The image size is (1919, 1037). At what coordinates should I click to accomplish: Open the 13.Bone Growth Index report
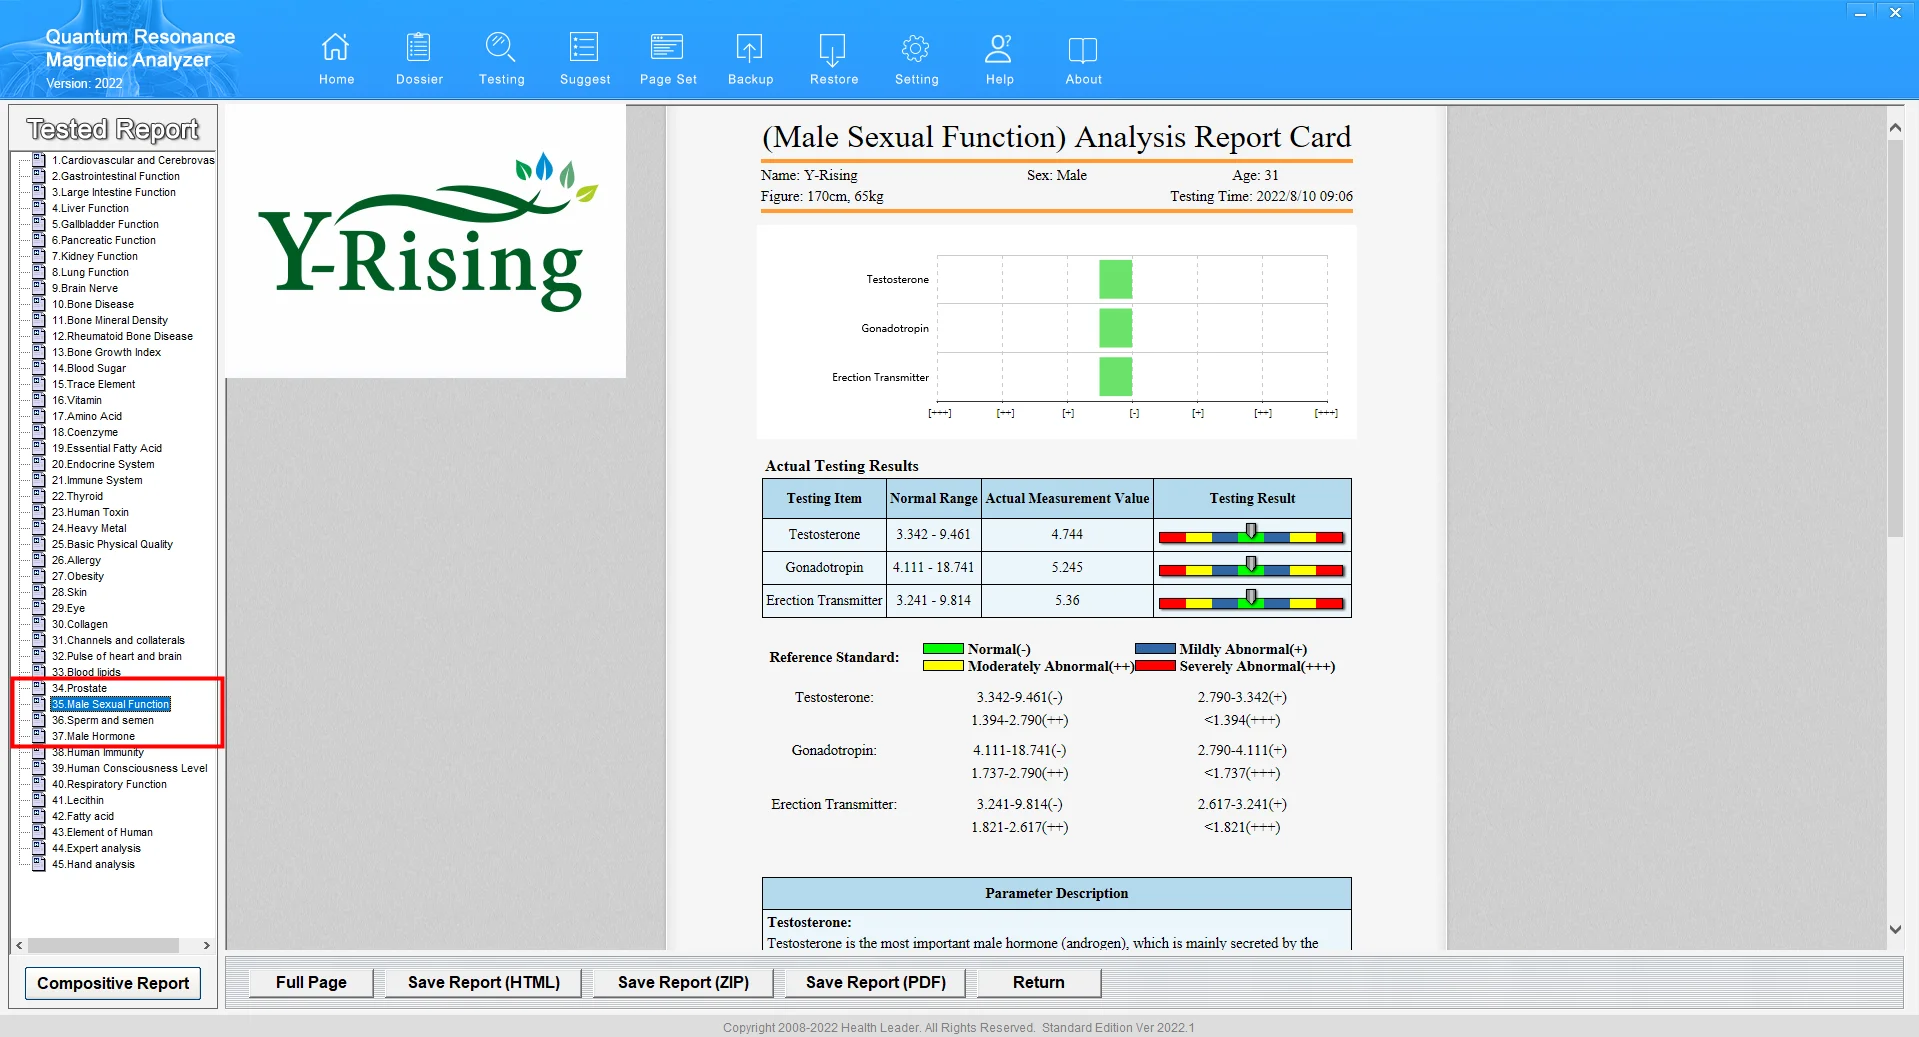(x=106, y=352)
